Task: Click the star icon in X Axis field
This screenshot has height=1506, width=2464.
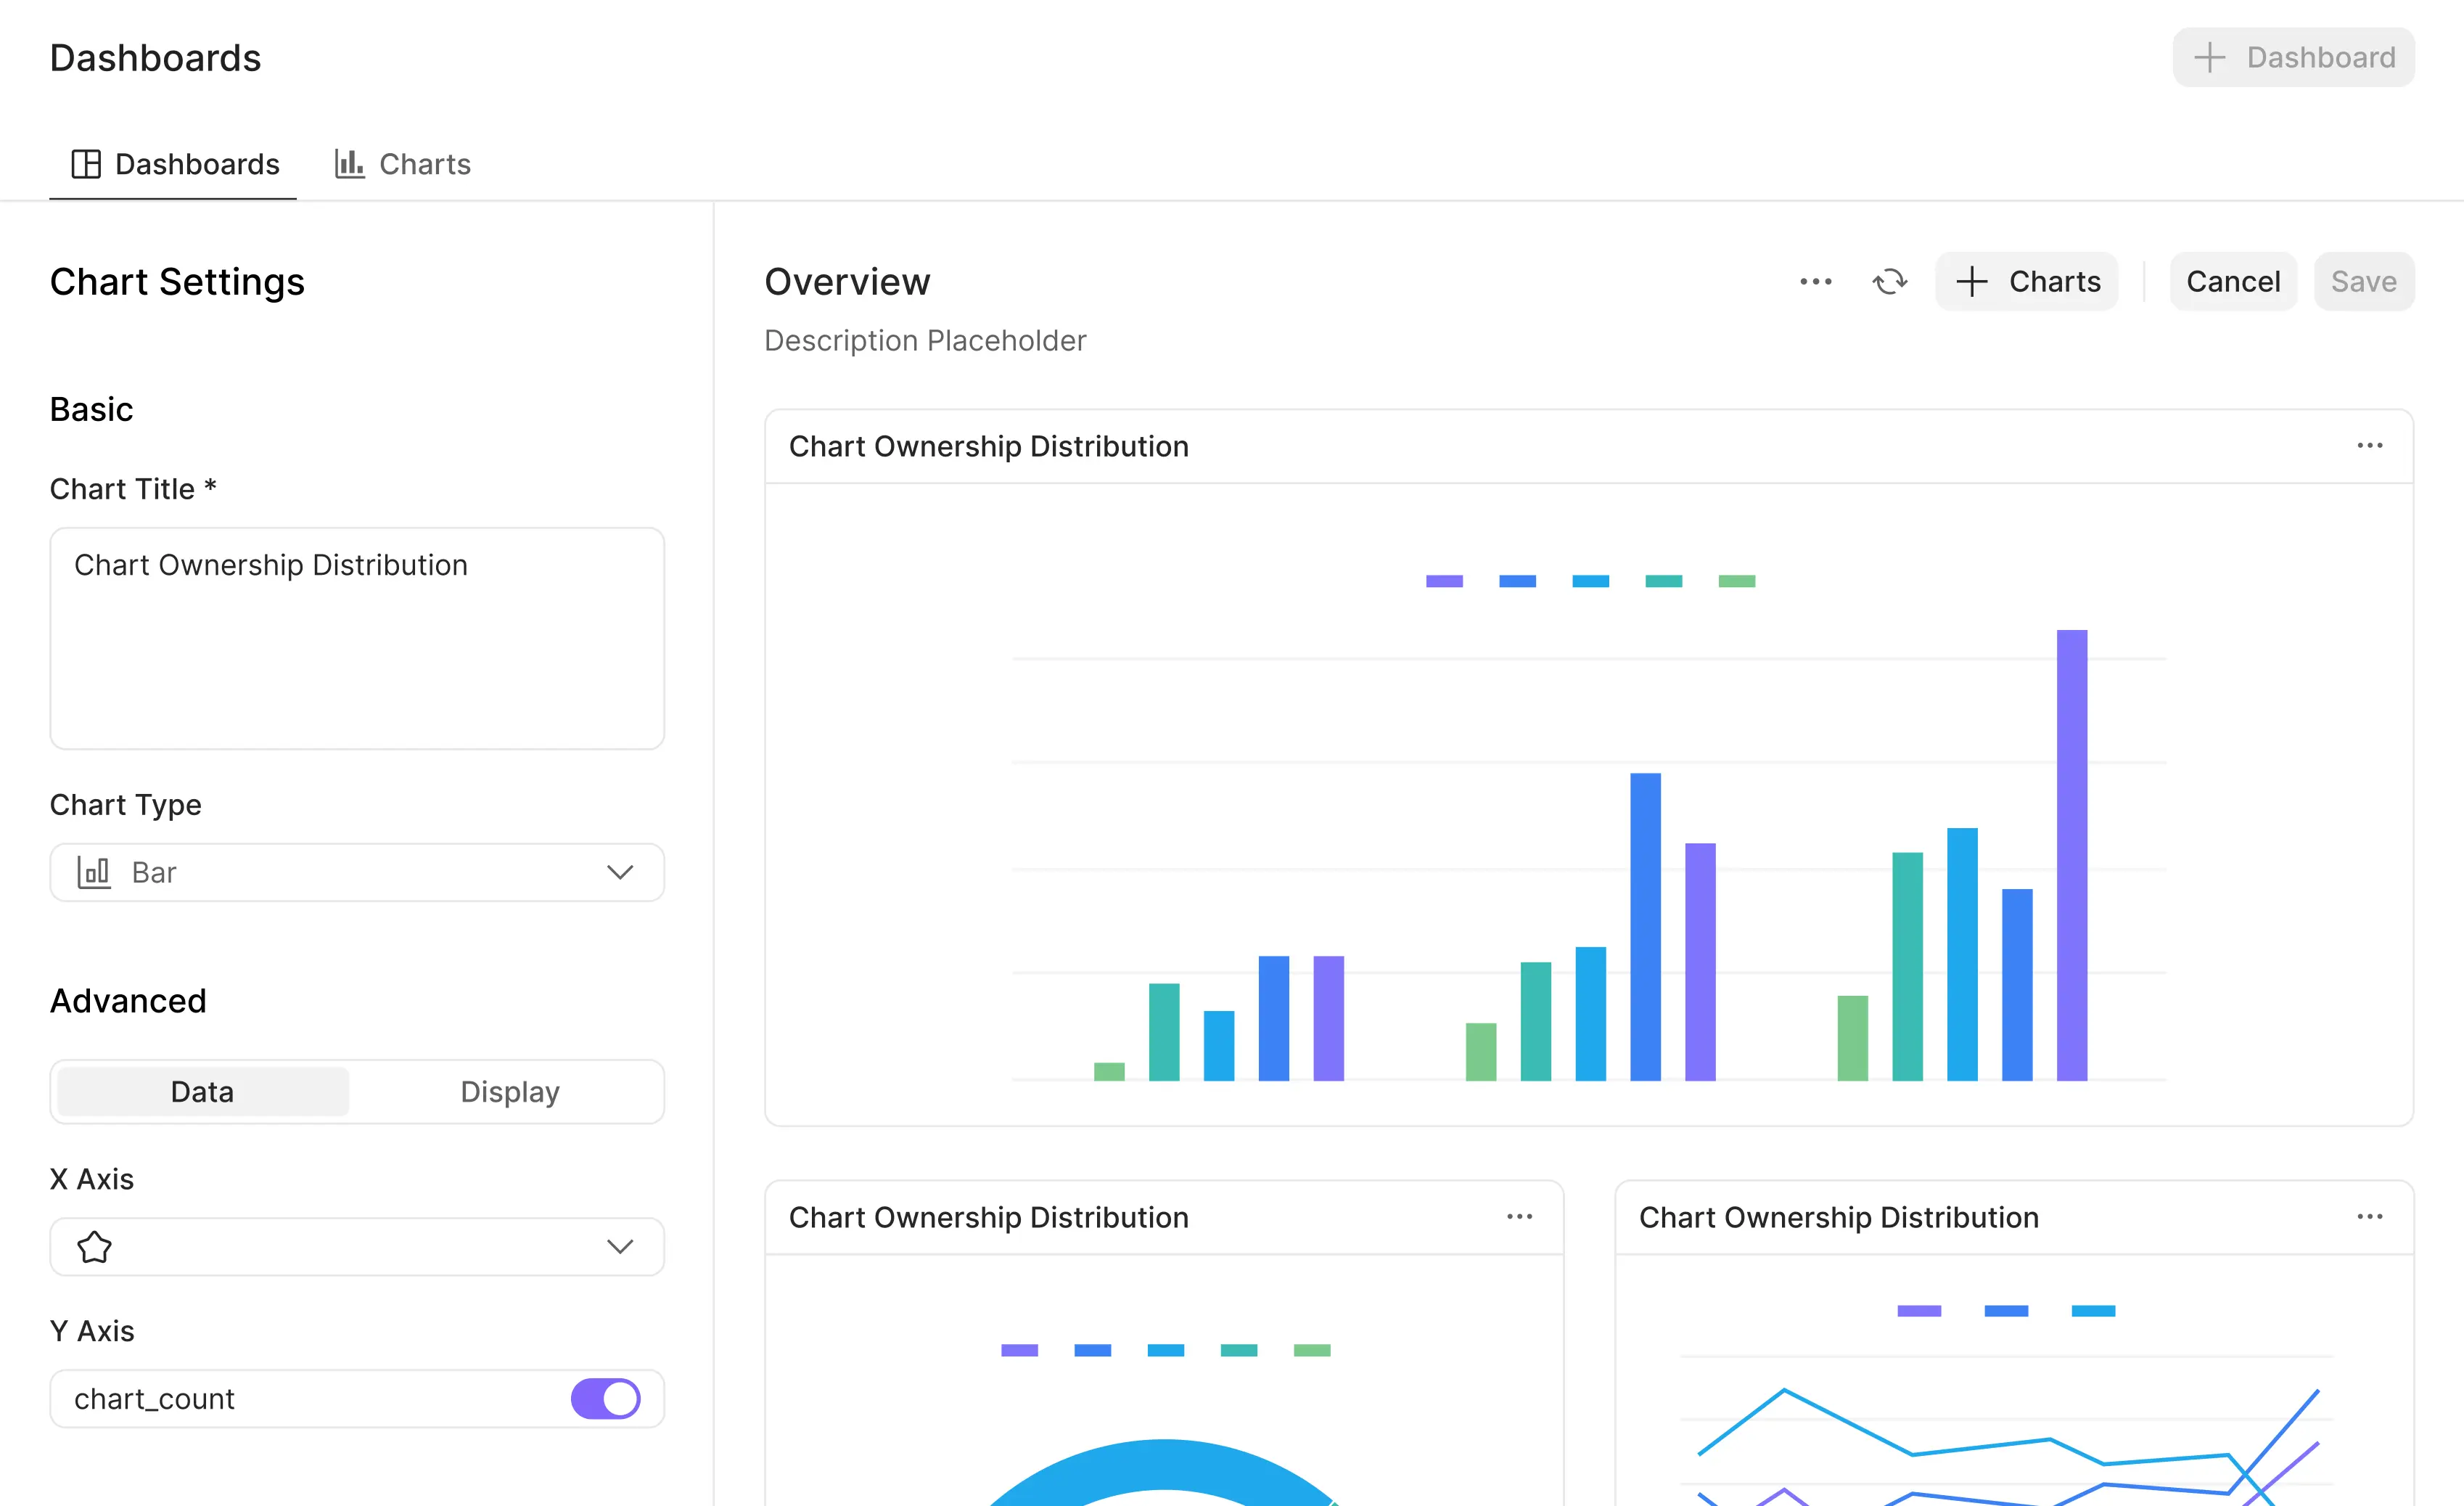Action: 95,1247
